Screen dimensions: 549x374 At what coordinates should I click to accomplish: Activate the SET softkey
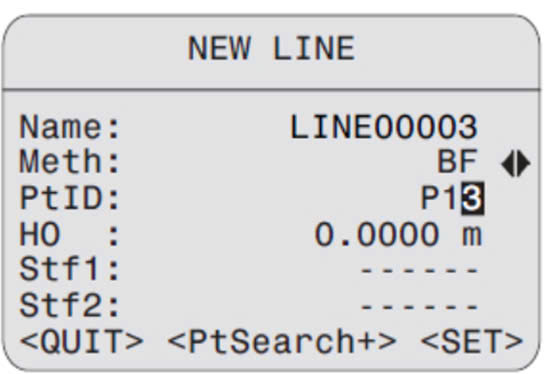(472, 341)
